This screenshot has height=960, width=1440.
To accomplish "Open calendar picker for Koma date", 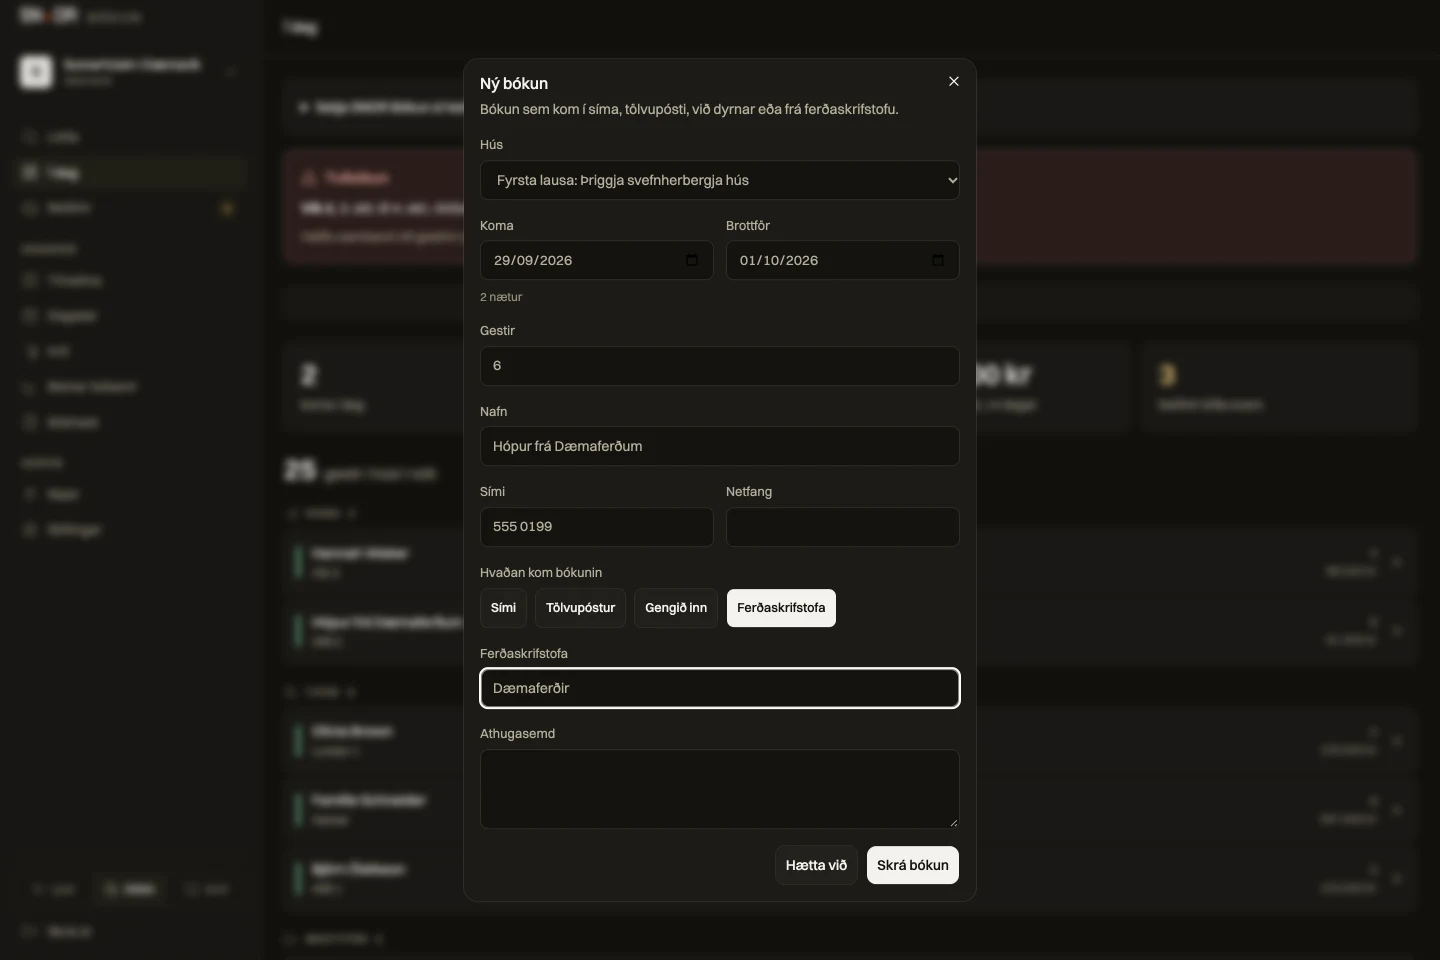I will click(x=692, y=260).
